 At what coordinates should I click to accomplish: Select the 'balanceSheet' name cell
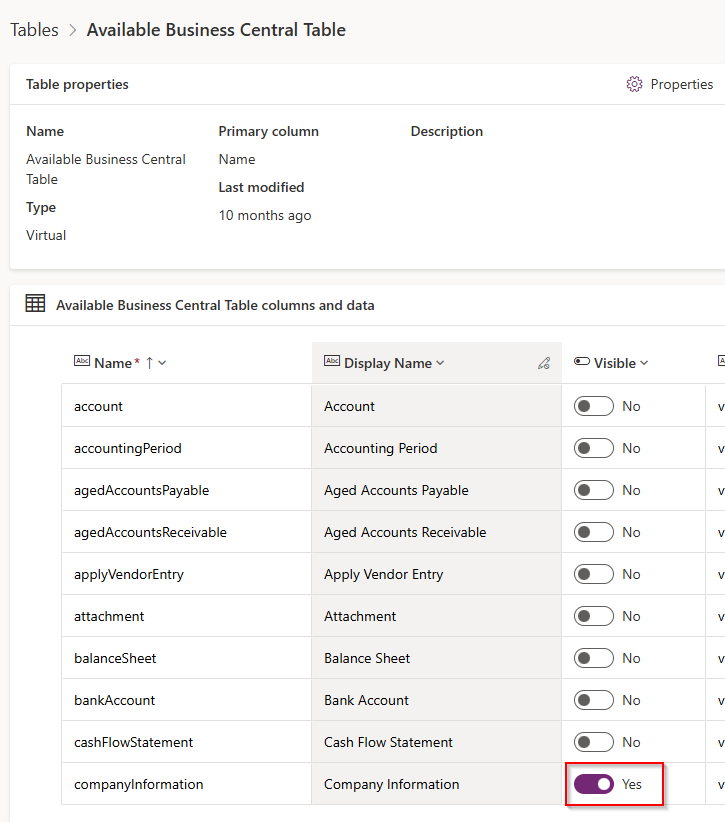click(187, 658)
